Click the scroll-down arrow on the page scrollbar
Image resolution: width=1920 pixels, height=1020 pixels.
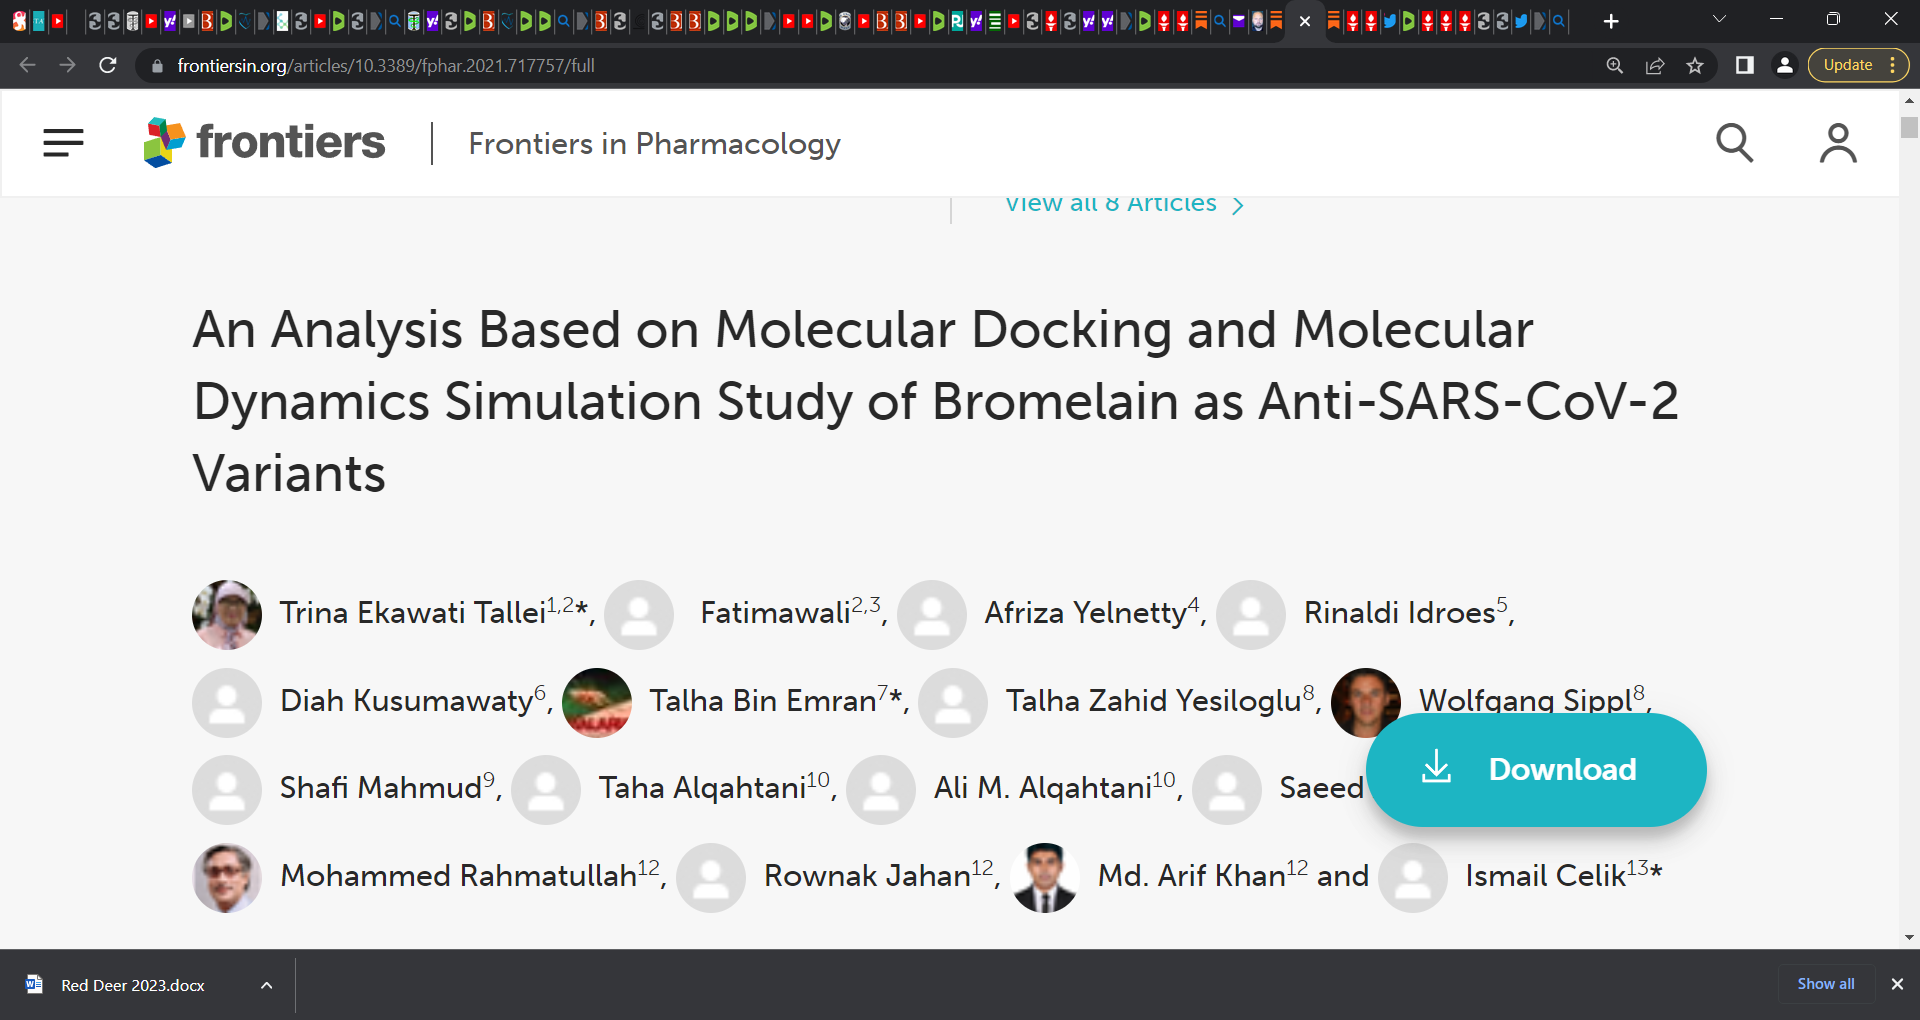(x=1909, y=938)
